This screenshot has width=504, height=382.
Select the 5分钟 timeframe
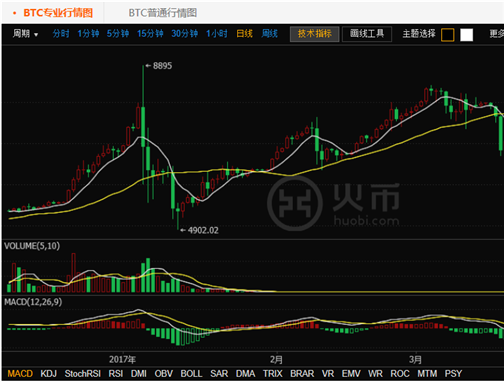pyautogui.click(x=118, y=34)
